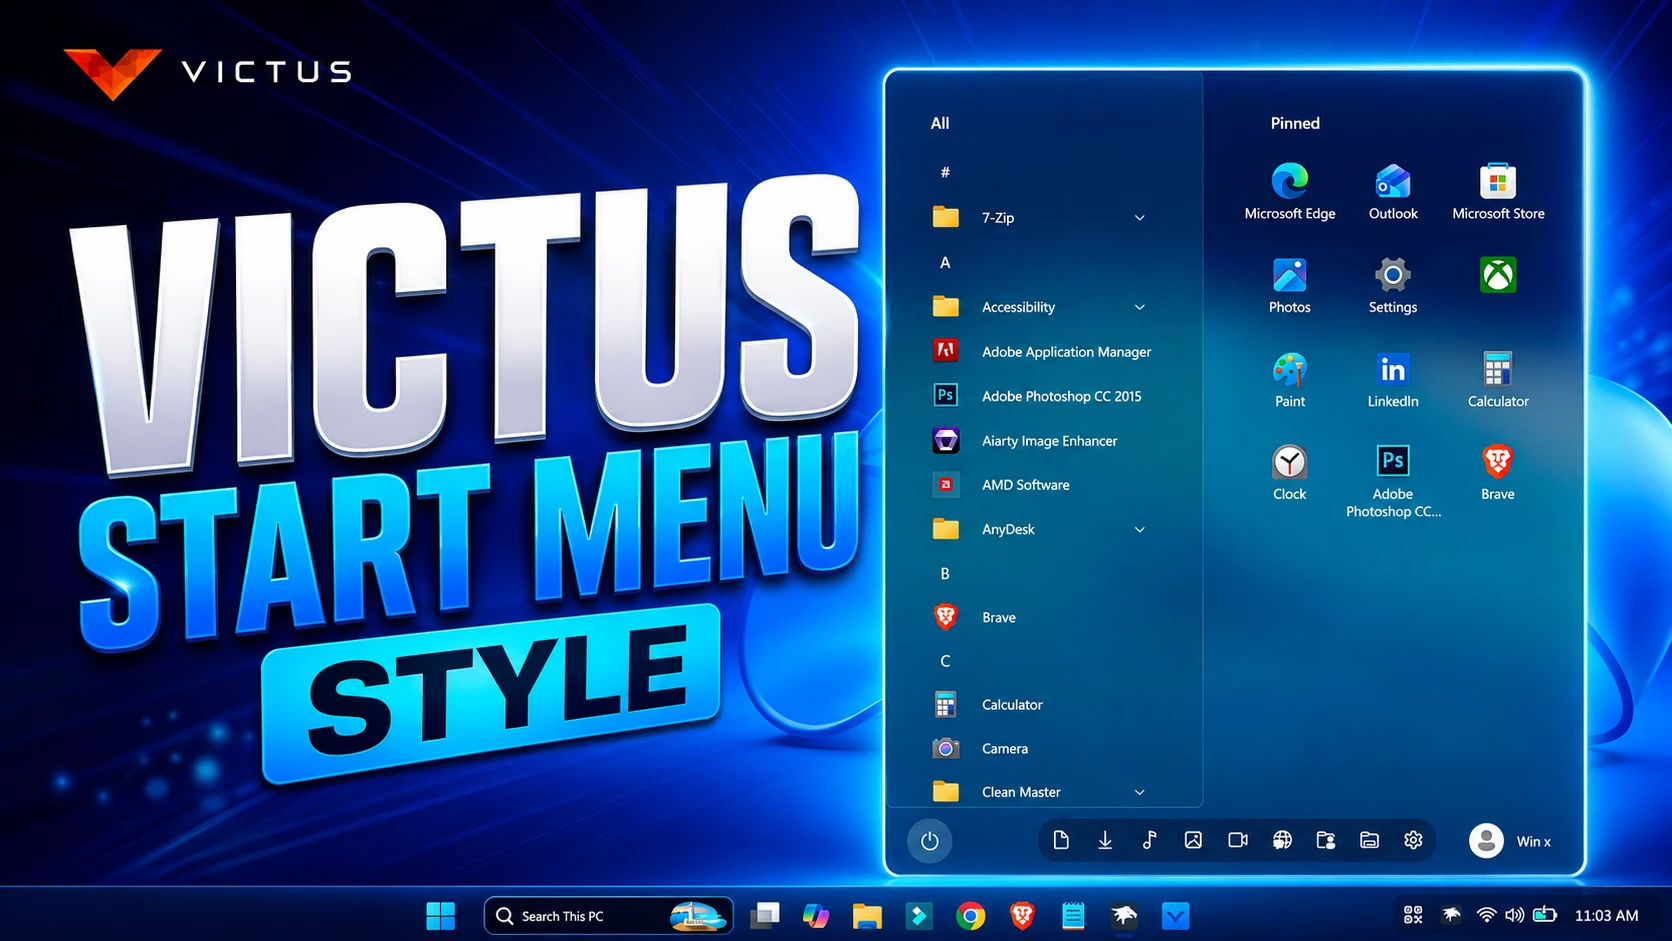
Task: Open settings gear in Start menu bottom bar
Action: (x=1413, y=840)
